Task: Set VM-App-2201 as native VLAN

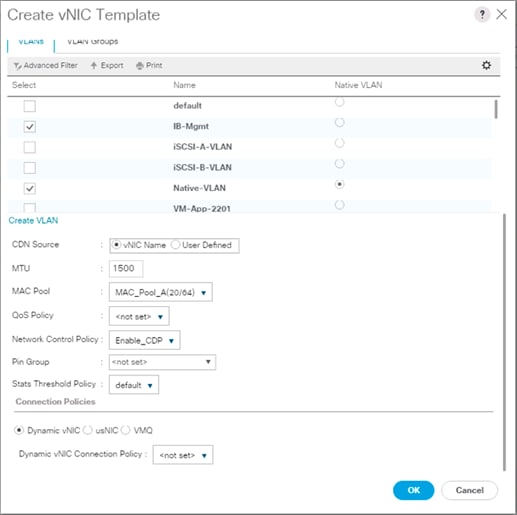Action: click(x=339, y=204)
